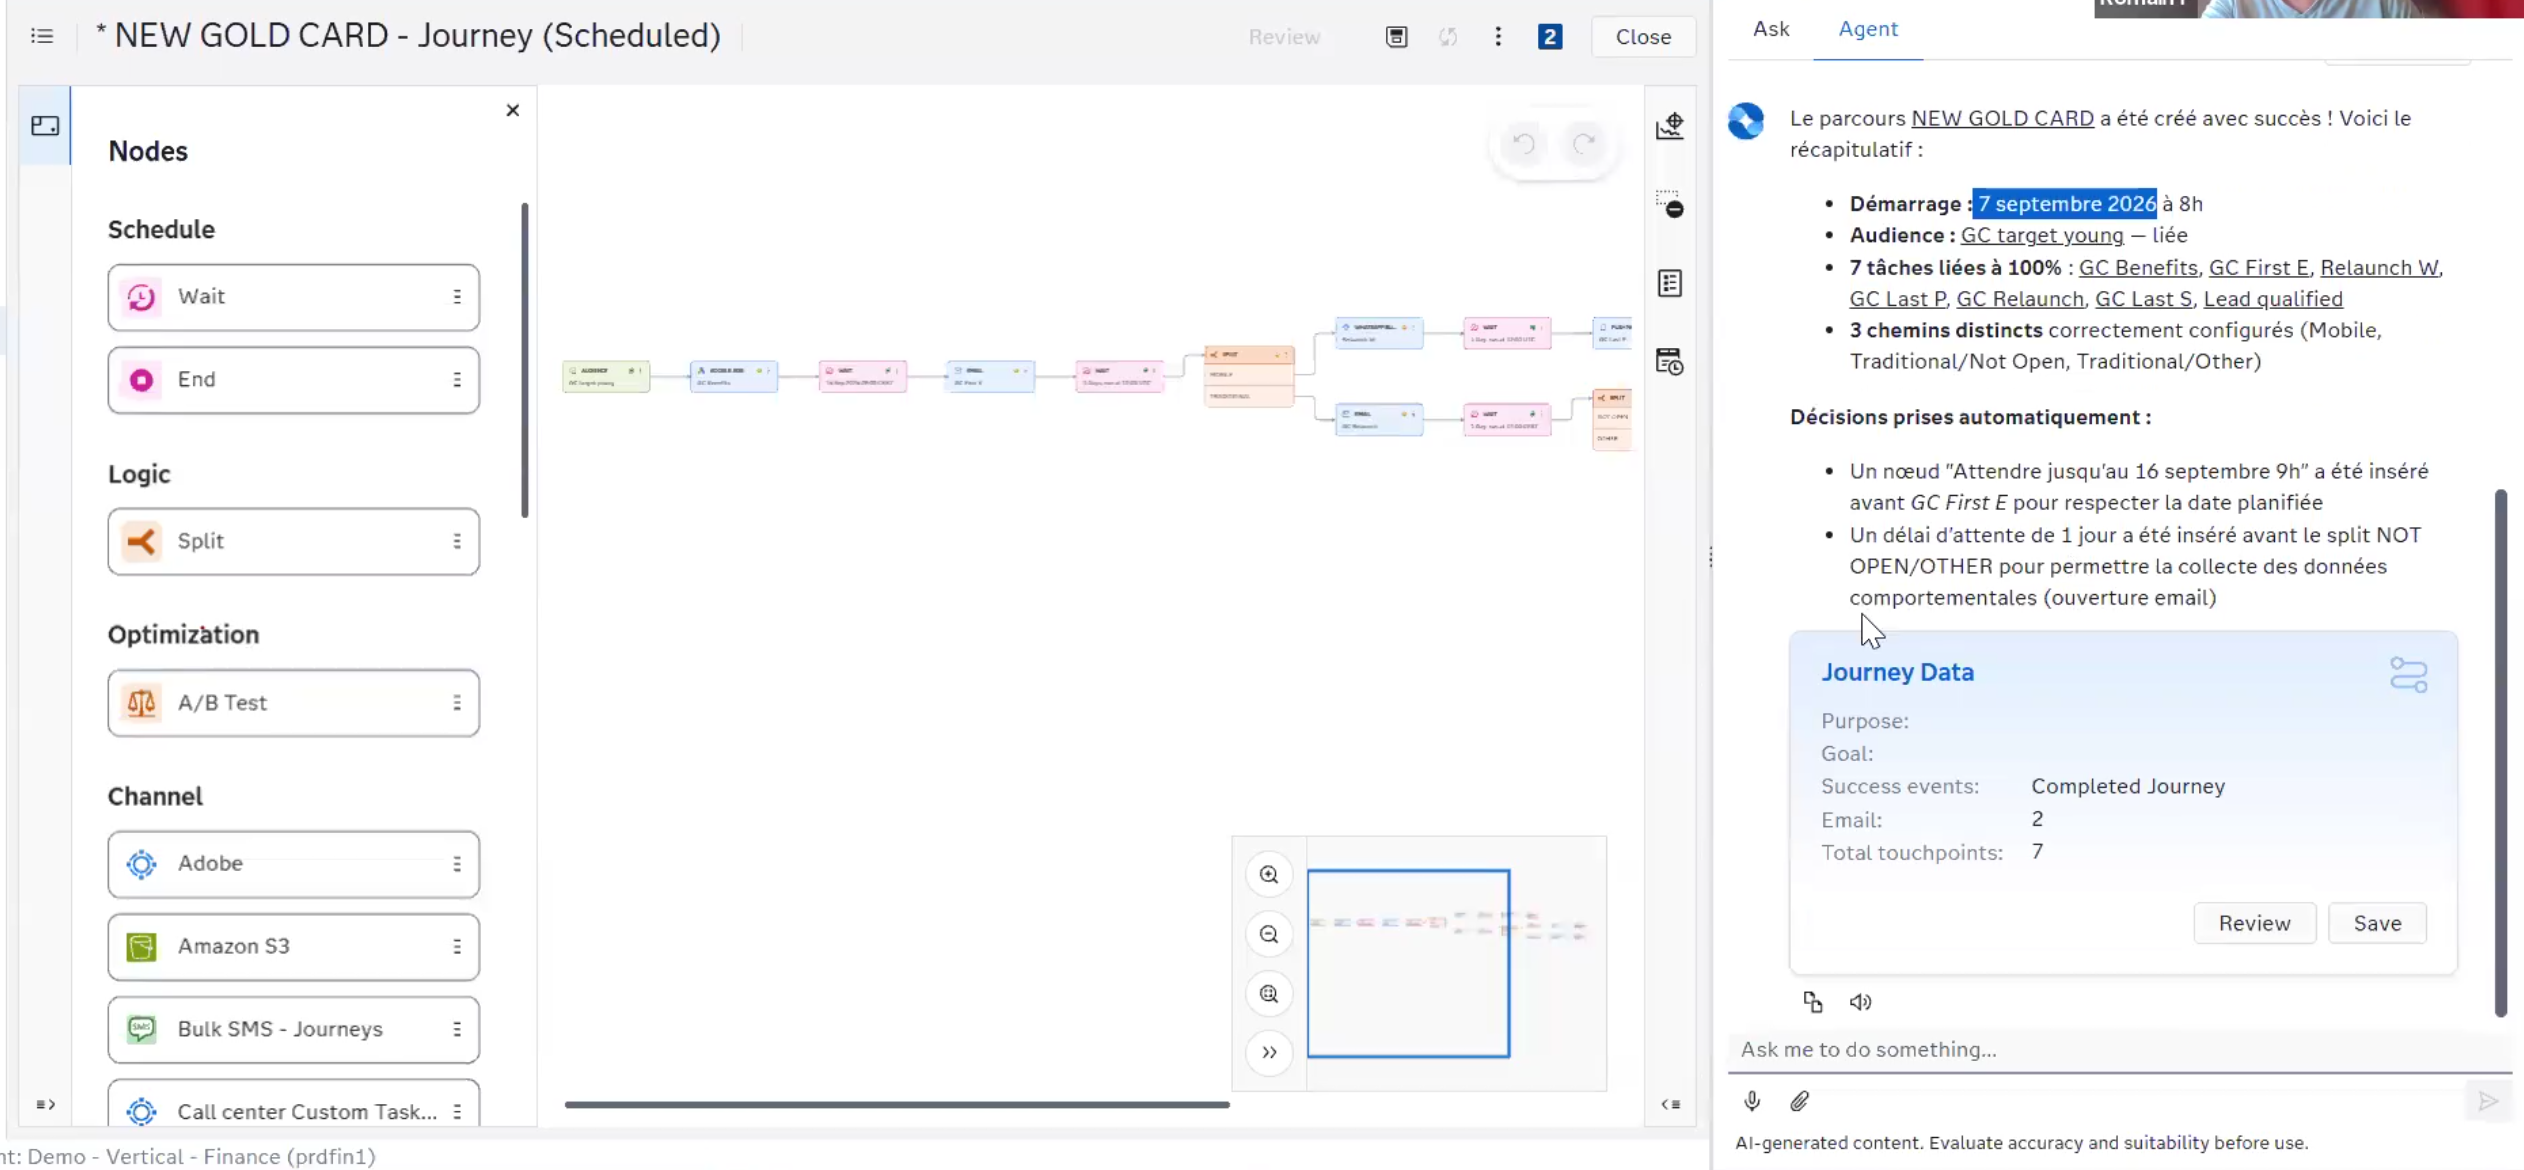2524x1170 pixels.
Task: Select the Adobe channel node
Action: 293,864
